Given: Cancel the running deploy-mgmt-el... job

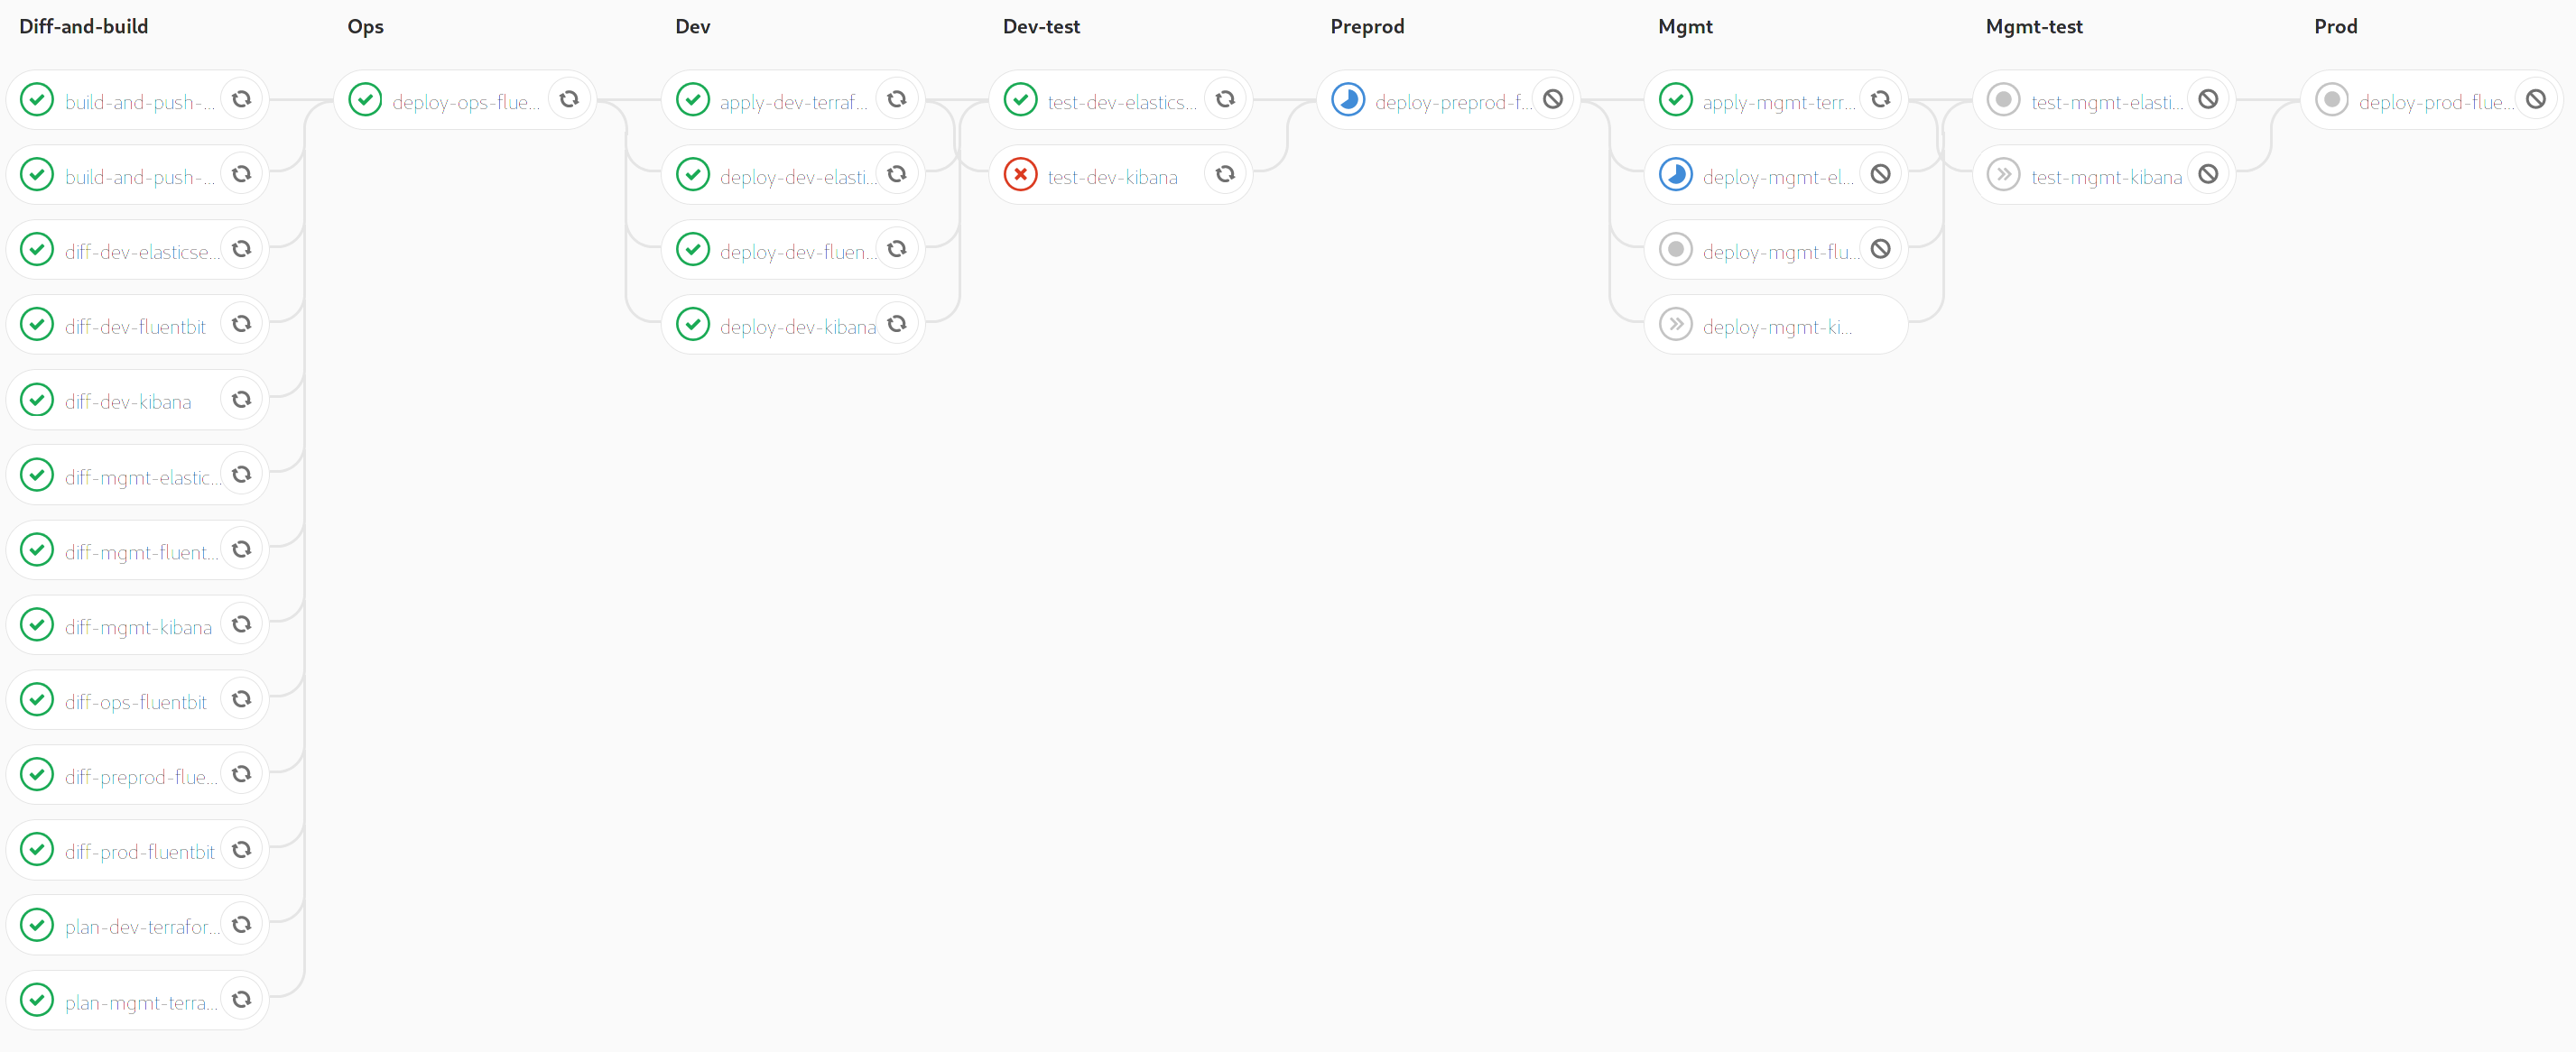Looking at the screenshot, I should coord(1880,174).
